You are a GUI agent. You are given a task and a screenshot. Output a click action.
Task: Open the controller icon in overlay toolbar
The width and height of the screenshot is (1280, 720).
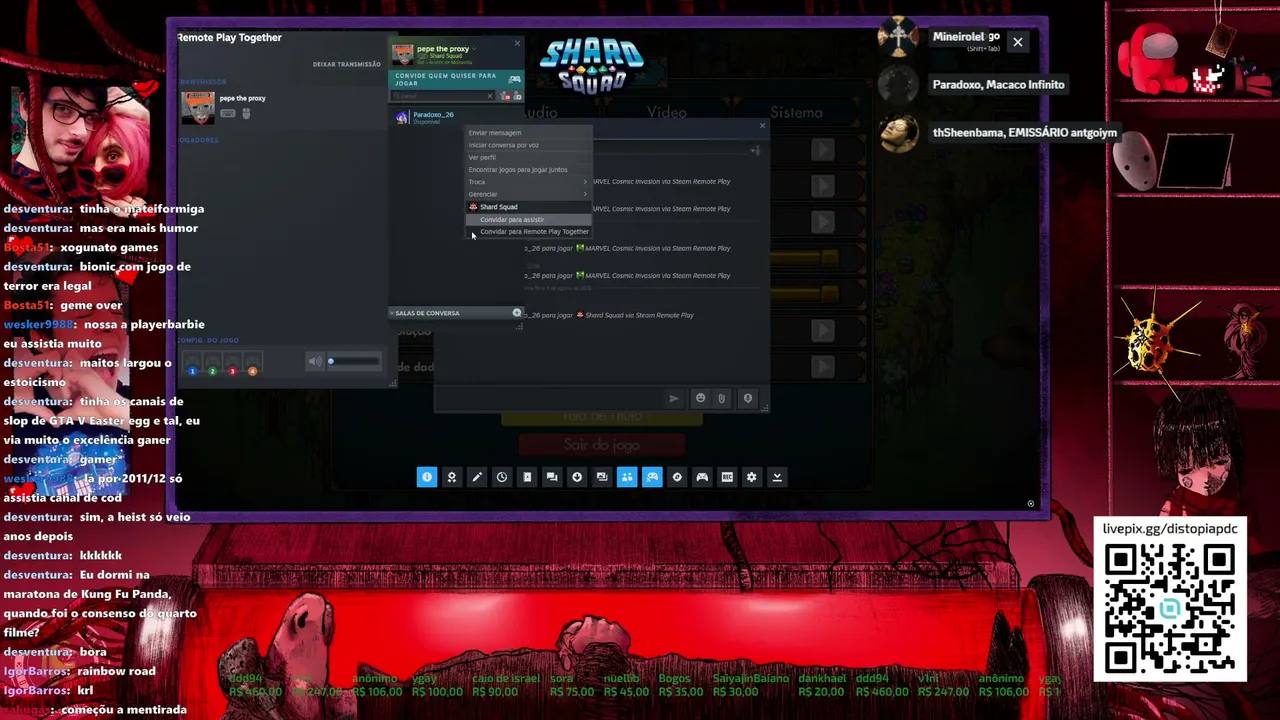pyautogui.click(x=702, y=477)
